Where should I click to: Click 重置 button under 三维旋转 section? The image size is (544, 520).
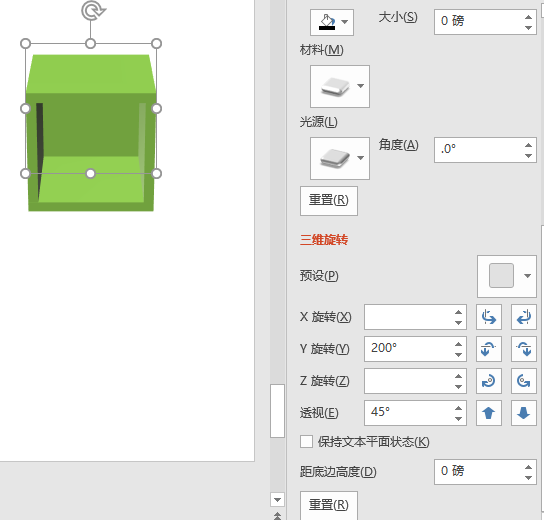[x=329, y=505]
